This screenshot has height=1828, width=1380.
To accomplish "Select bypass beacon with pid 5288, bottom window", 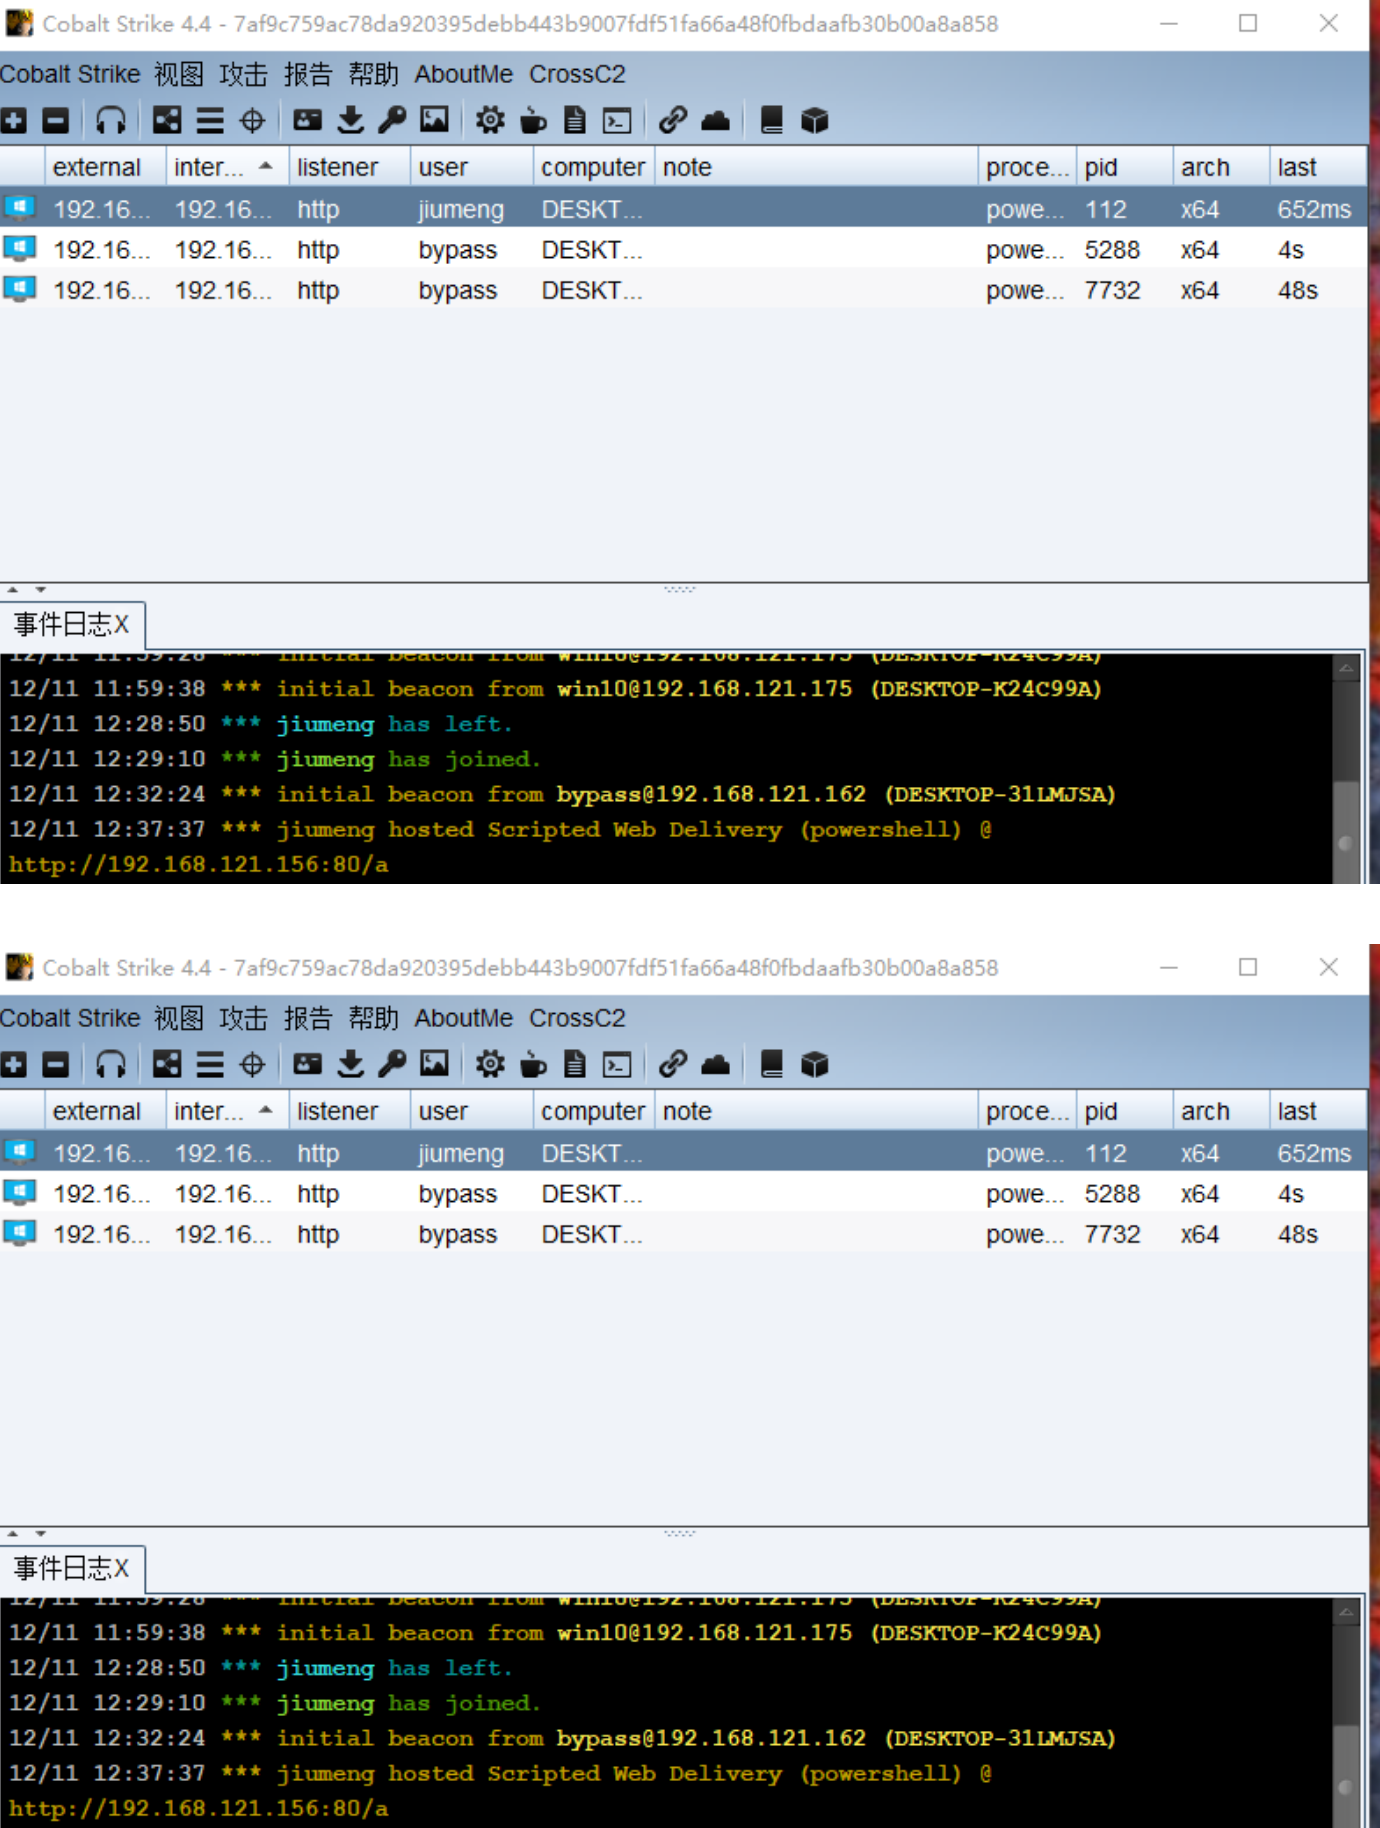I will tap(683, 1194).
